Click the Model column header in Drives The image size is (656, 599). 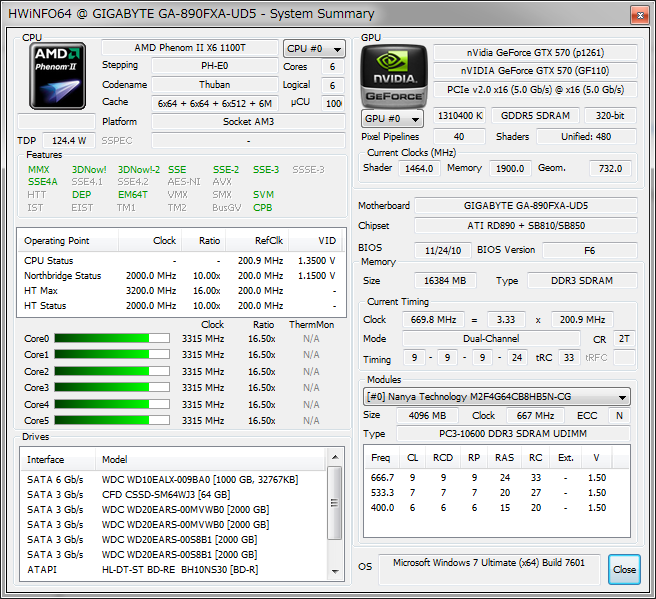(x=210, y=459)
